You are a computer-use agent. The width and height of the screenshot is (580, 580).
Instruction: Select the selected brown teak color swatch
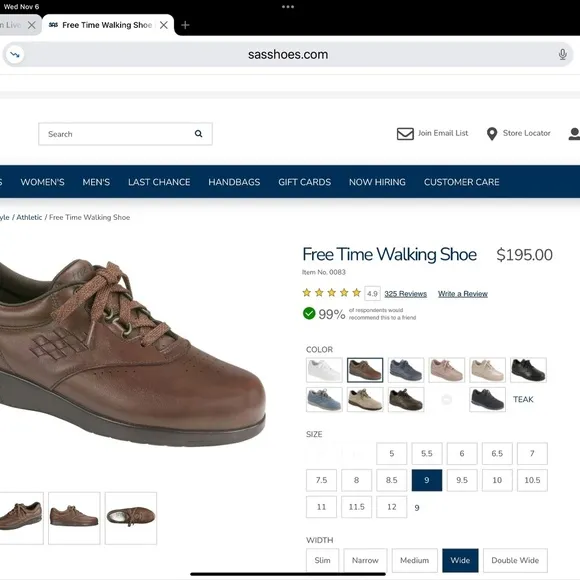365,370
